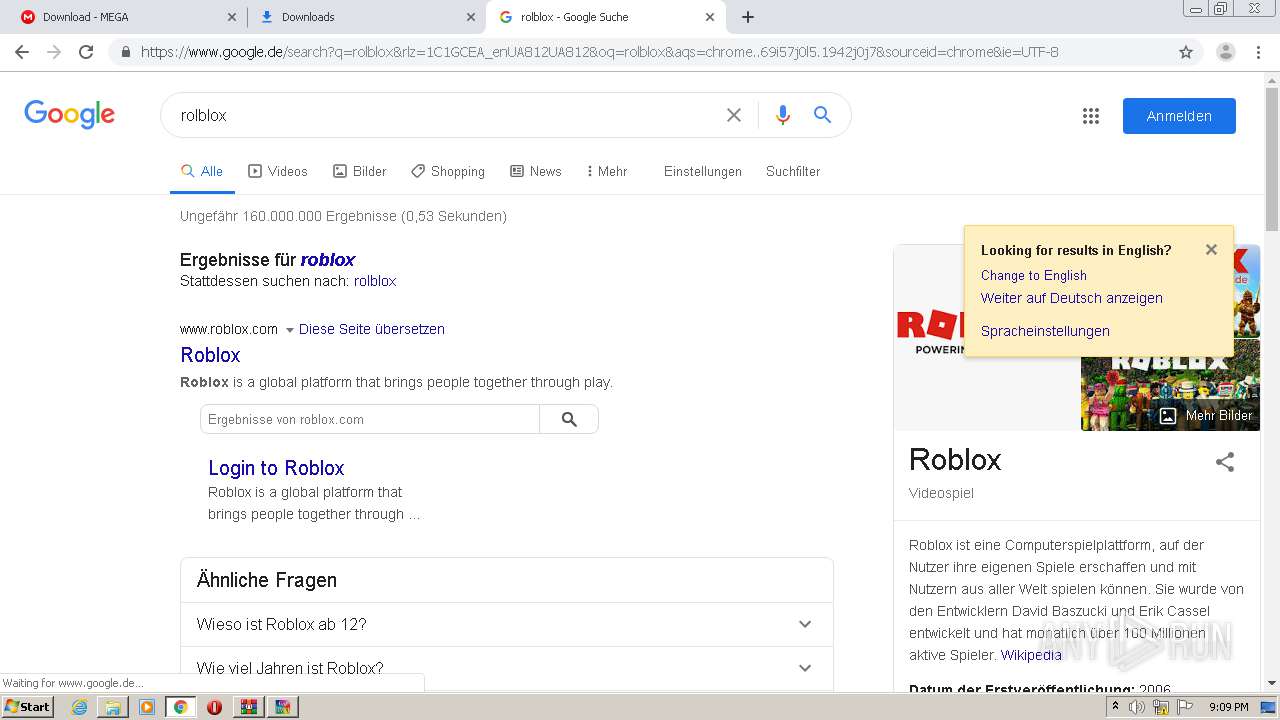Click the corrected roblox suggestion link
Image resolution: width=1280 pixels, height=720 pixels.
pos(328,260)
